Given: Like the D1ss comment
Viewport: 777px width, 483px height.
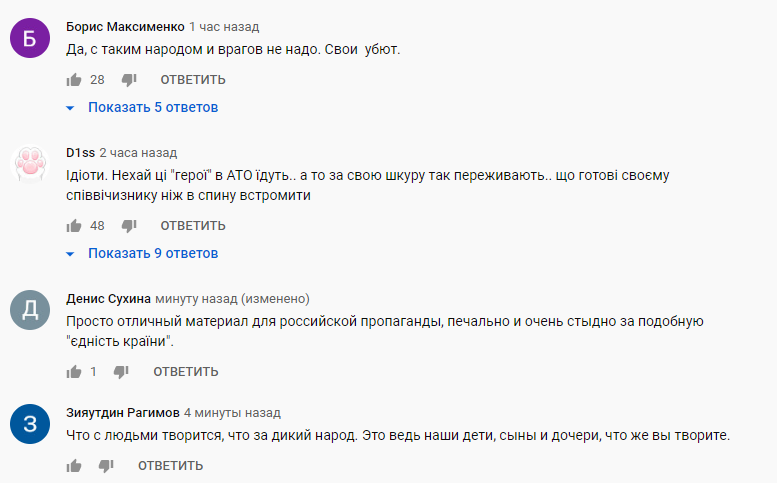Looking at the screenshot, I should [x=74, y=226].
